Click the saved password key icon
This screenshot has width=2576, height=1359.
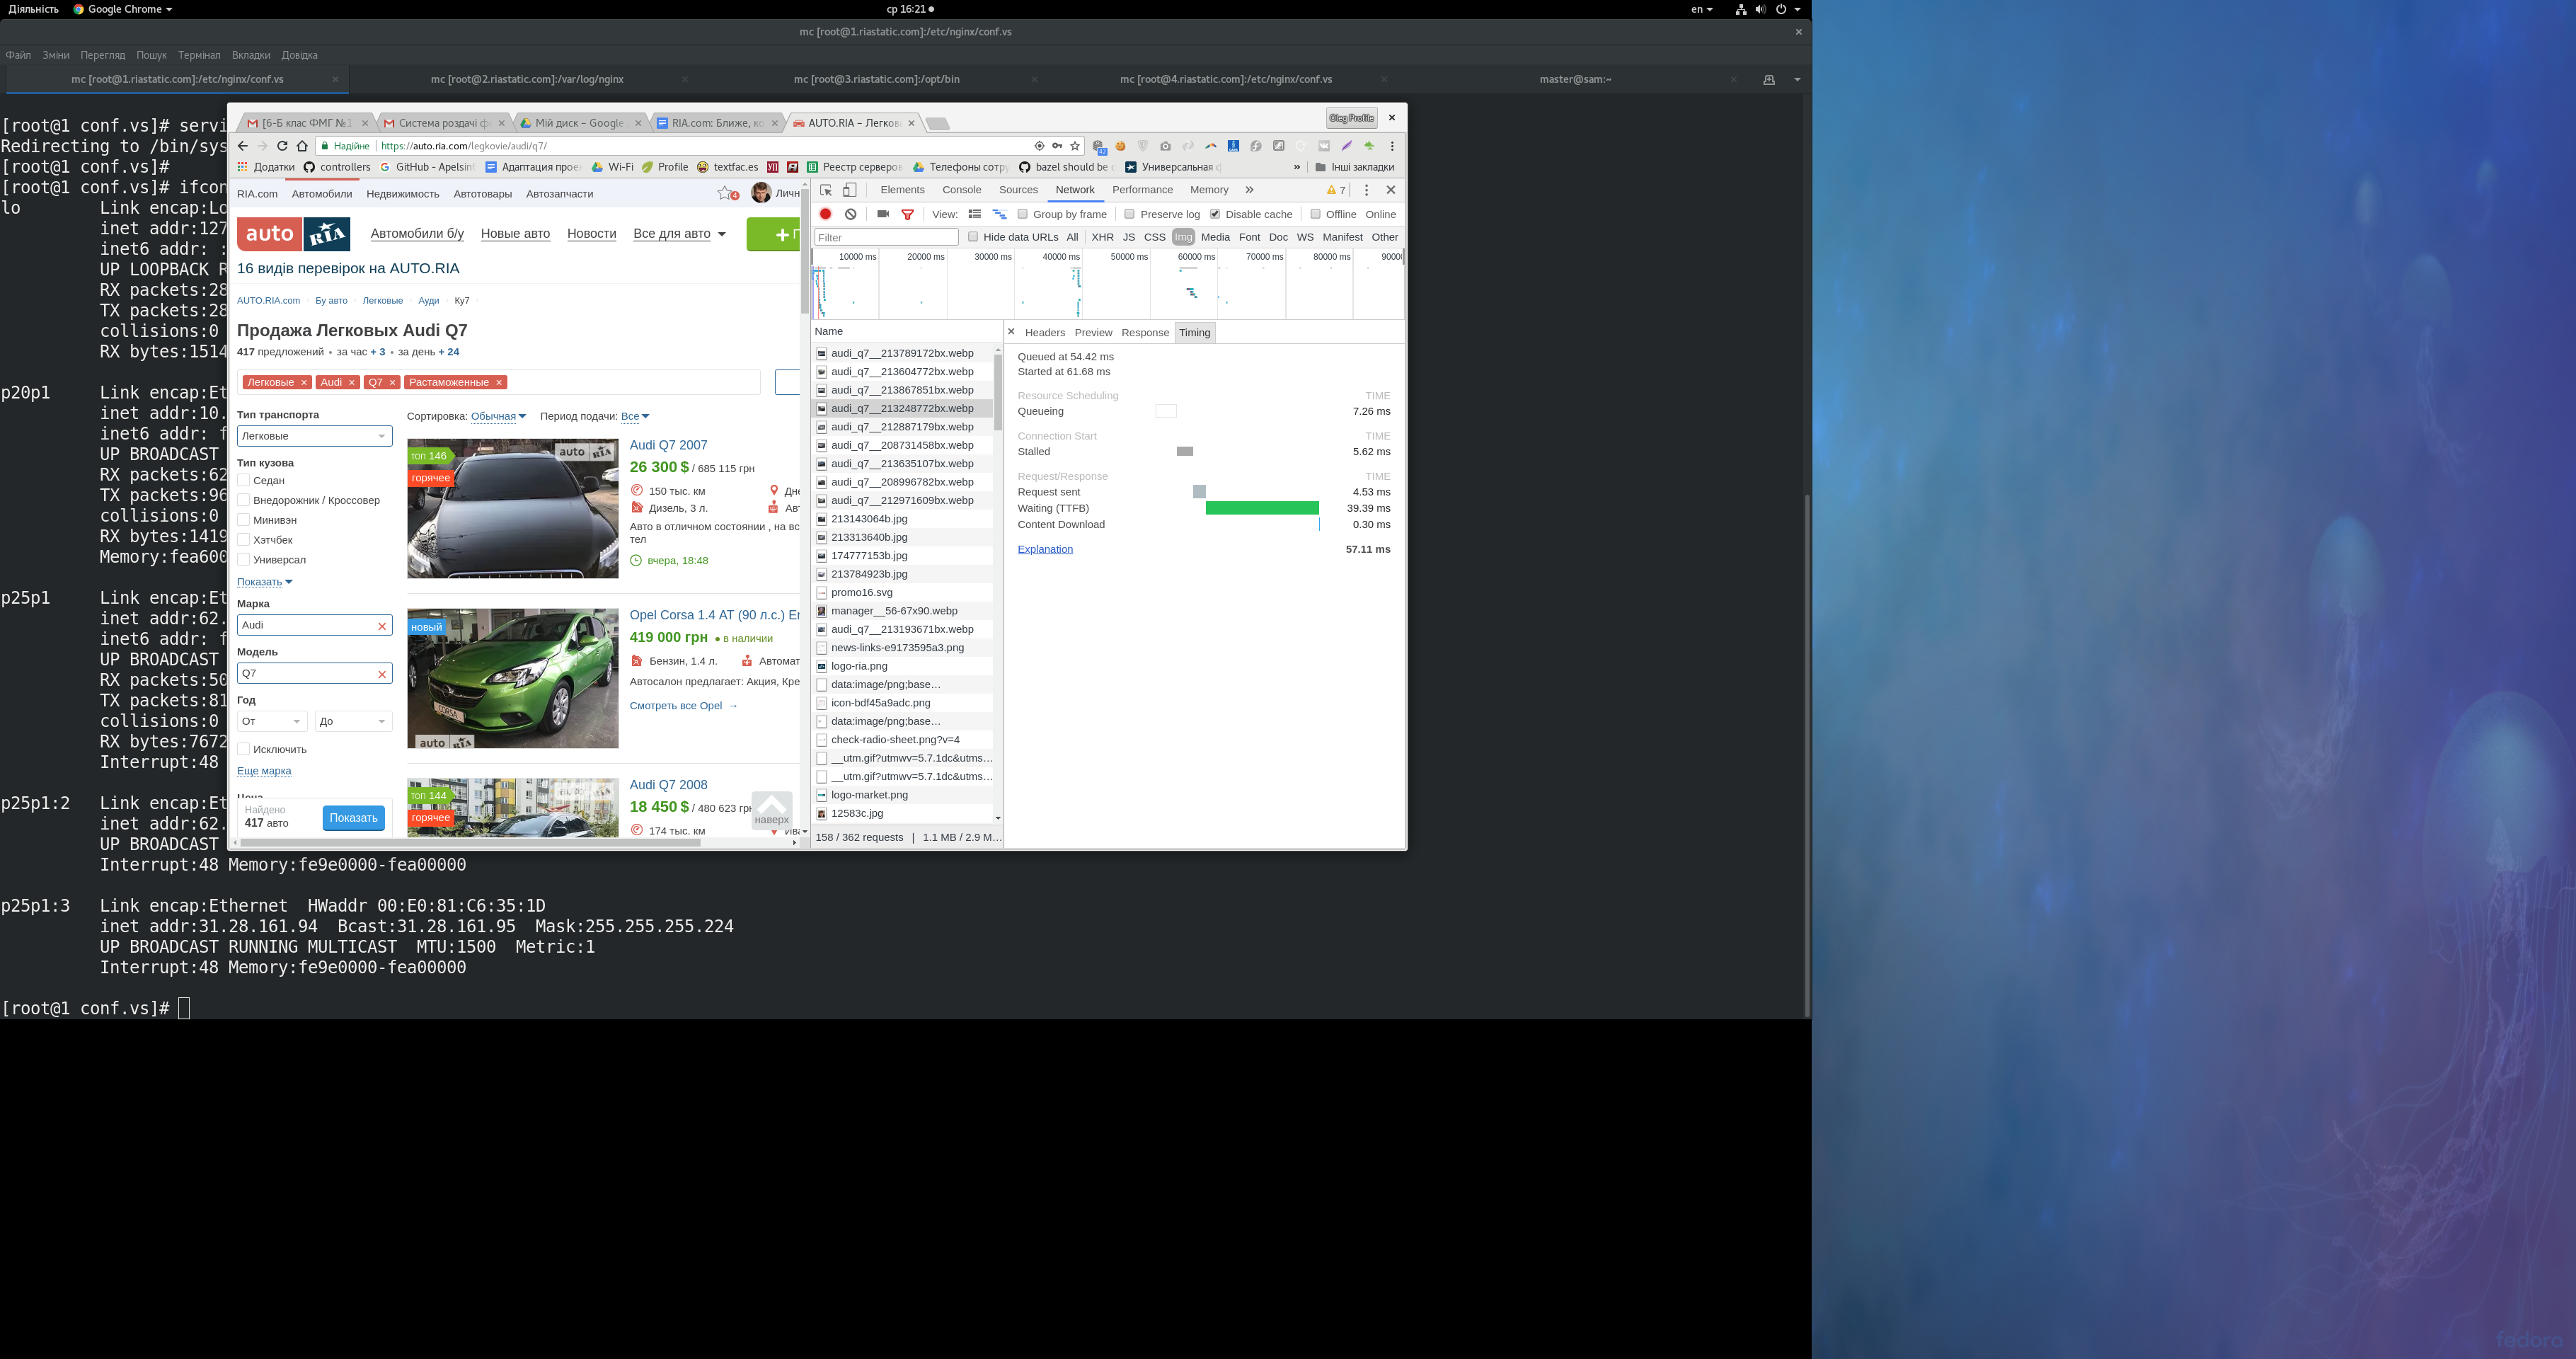(1057, 146)
